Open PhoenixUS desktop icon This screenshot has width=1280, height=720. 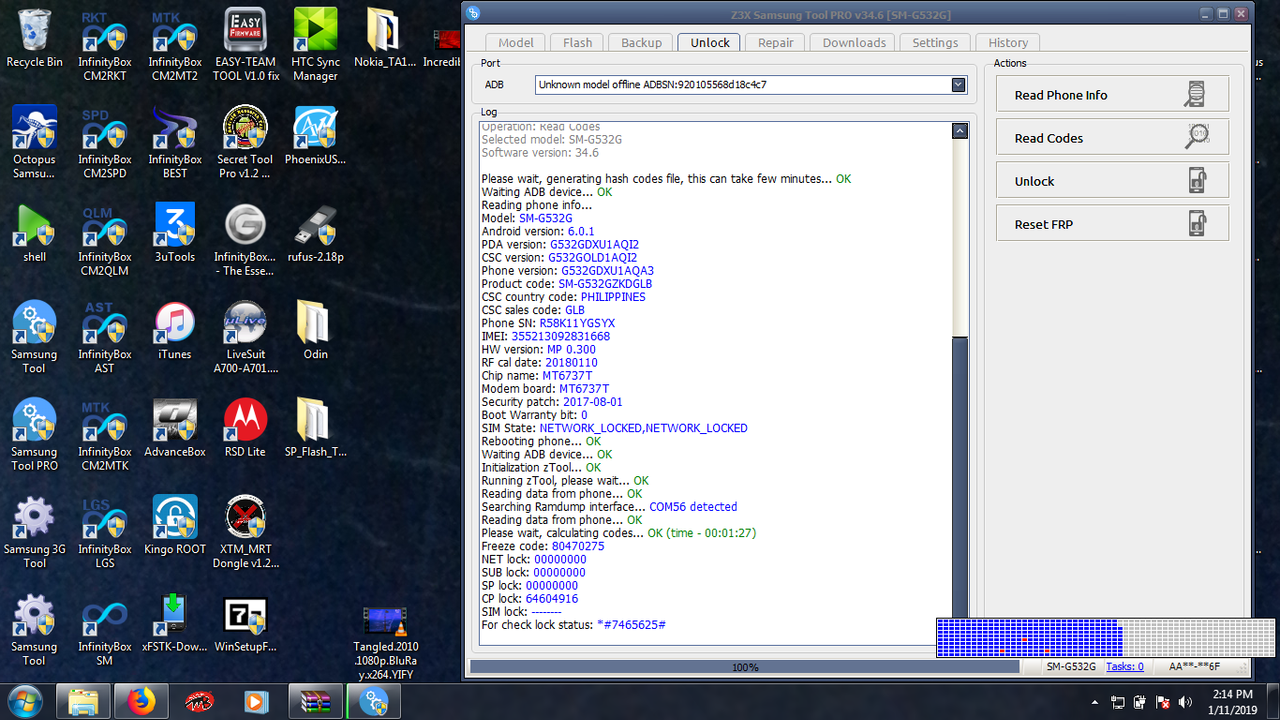click(315, 136)
